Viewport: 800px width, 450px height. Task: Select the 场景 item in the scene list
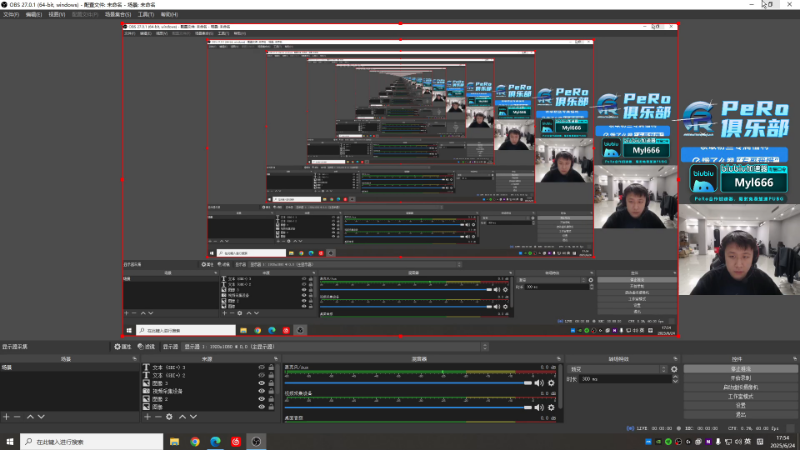coord(69,367)
